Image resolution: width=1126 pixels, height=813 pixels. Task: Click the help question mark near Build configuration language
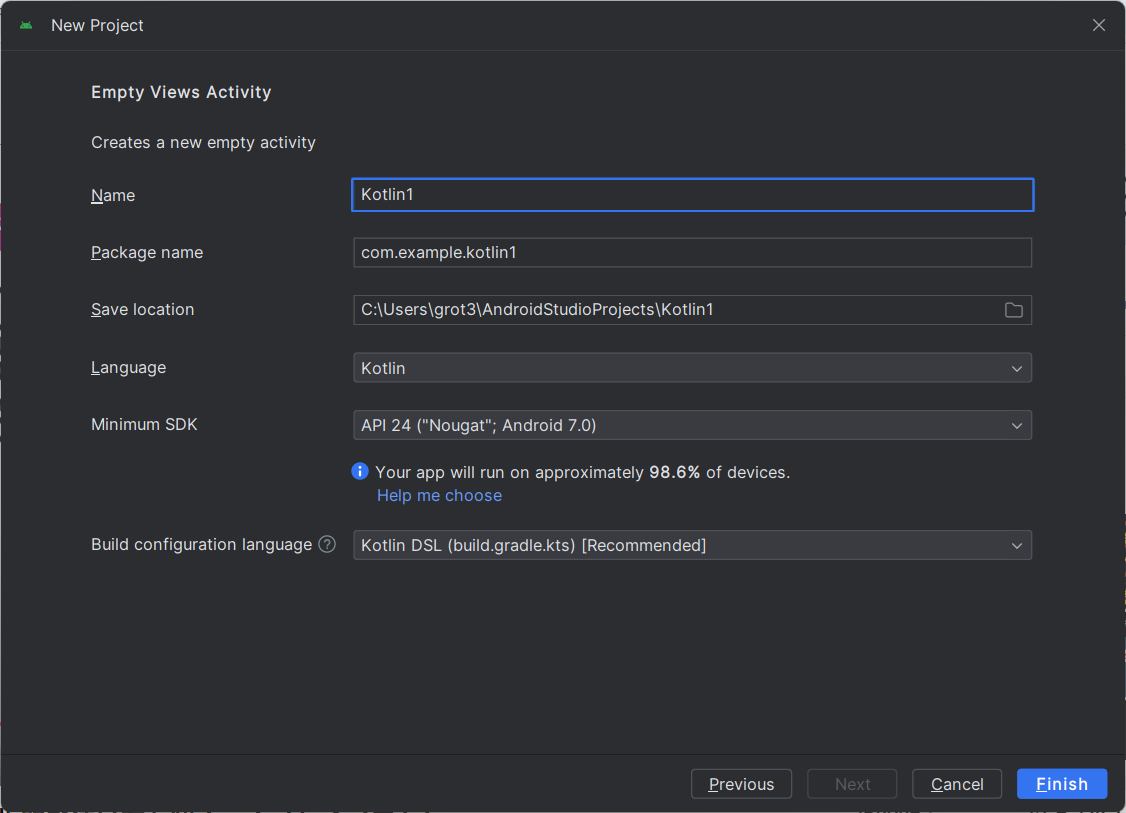(x=327, y=545)
